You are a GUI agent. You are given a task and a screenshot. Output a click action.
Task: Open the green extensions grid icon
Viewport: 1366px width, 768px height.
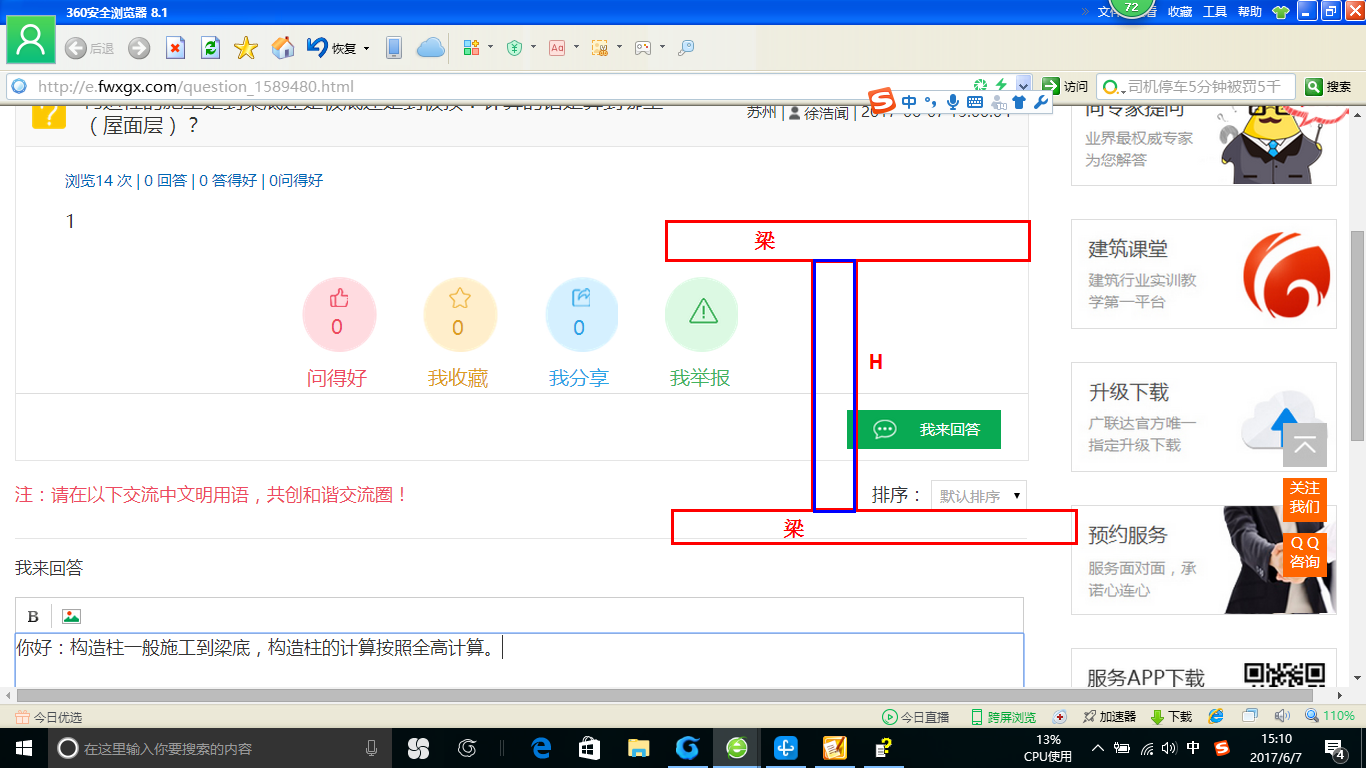(472, 48)
